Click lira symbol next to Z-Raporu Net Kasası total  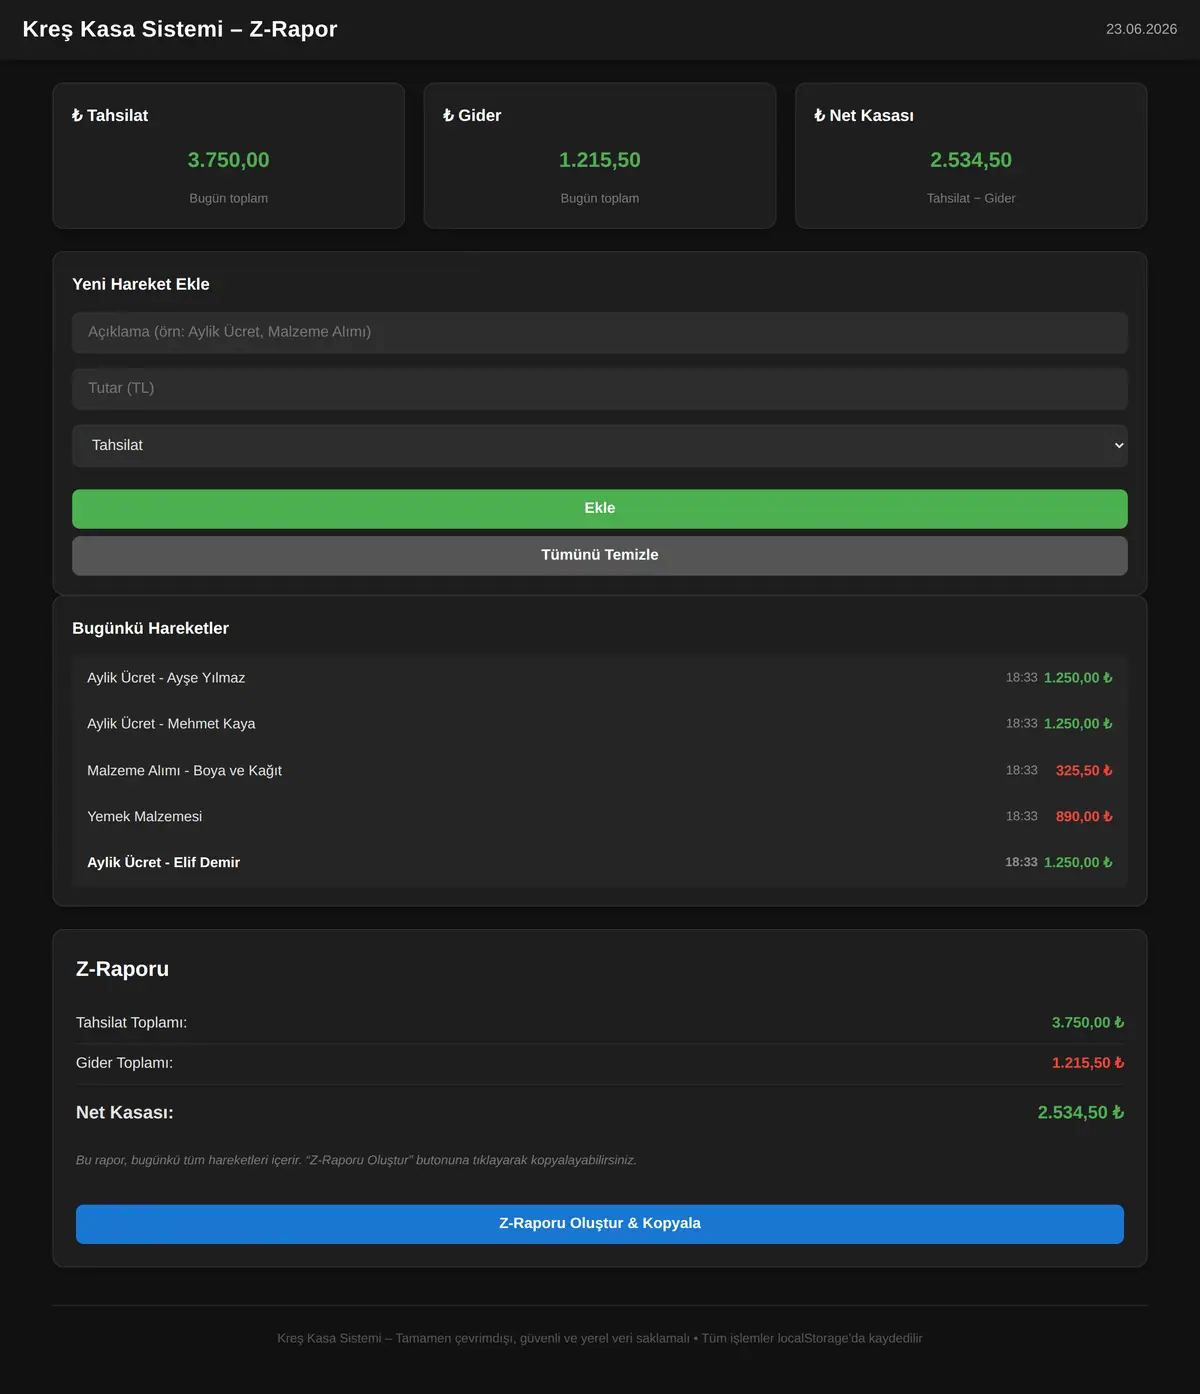coord(1118,1113)
